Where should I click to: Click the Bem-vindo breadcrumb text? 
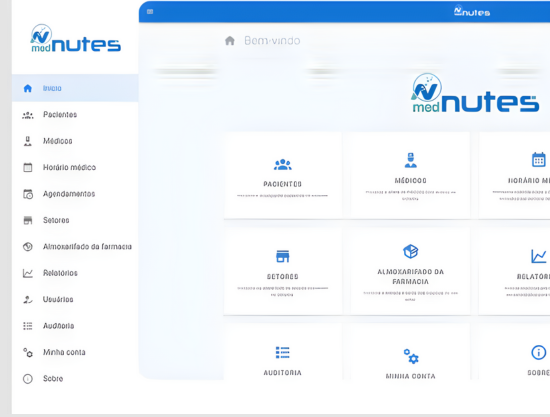[x=272, y=41]
